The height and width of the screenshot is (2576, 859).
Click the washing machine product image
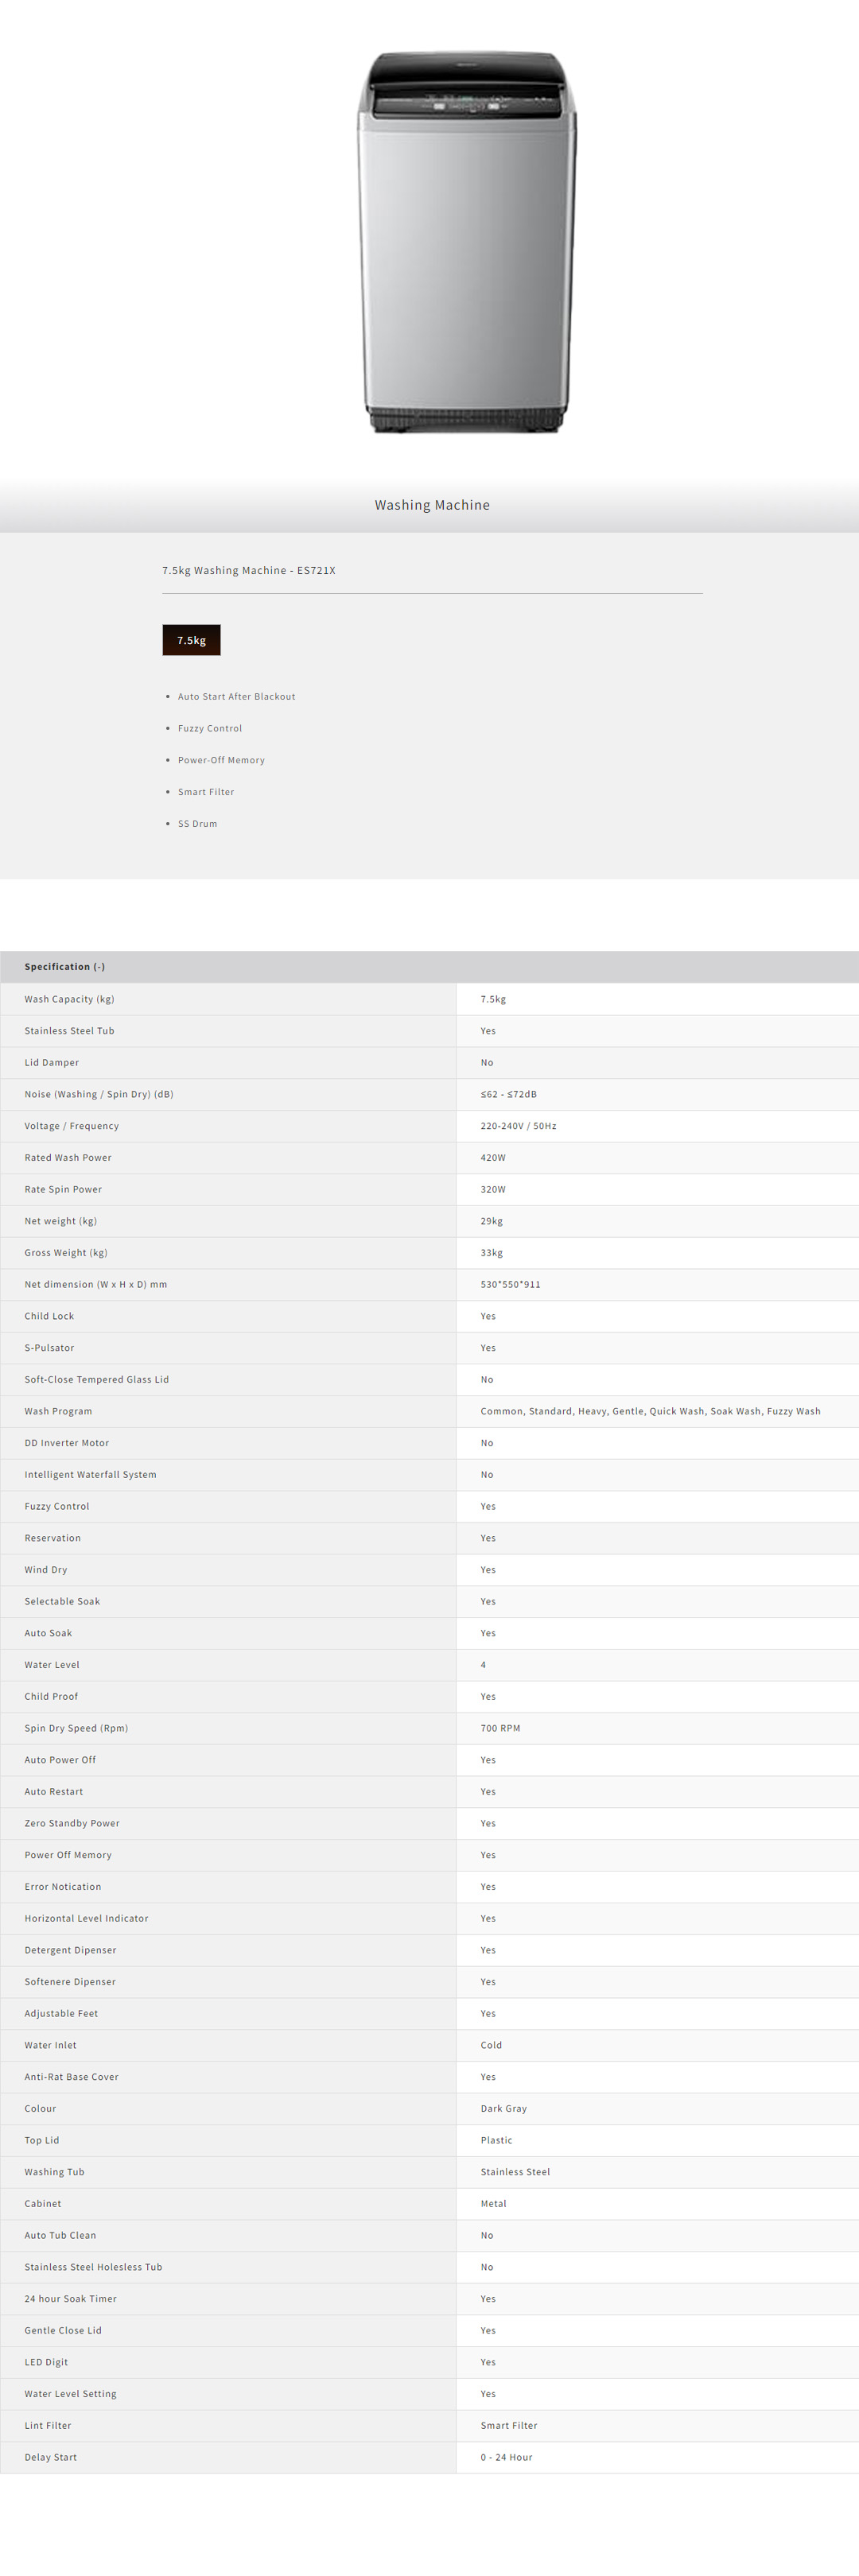point(466,242)
